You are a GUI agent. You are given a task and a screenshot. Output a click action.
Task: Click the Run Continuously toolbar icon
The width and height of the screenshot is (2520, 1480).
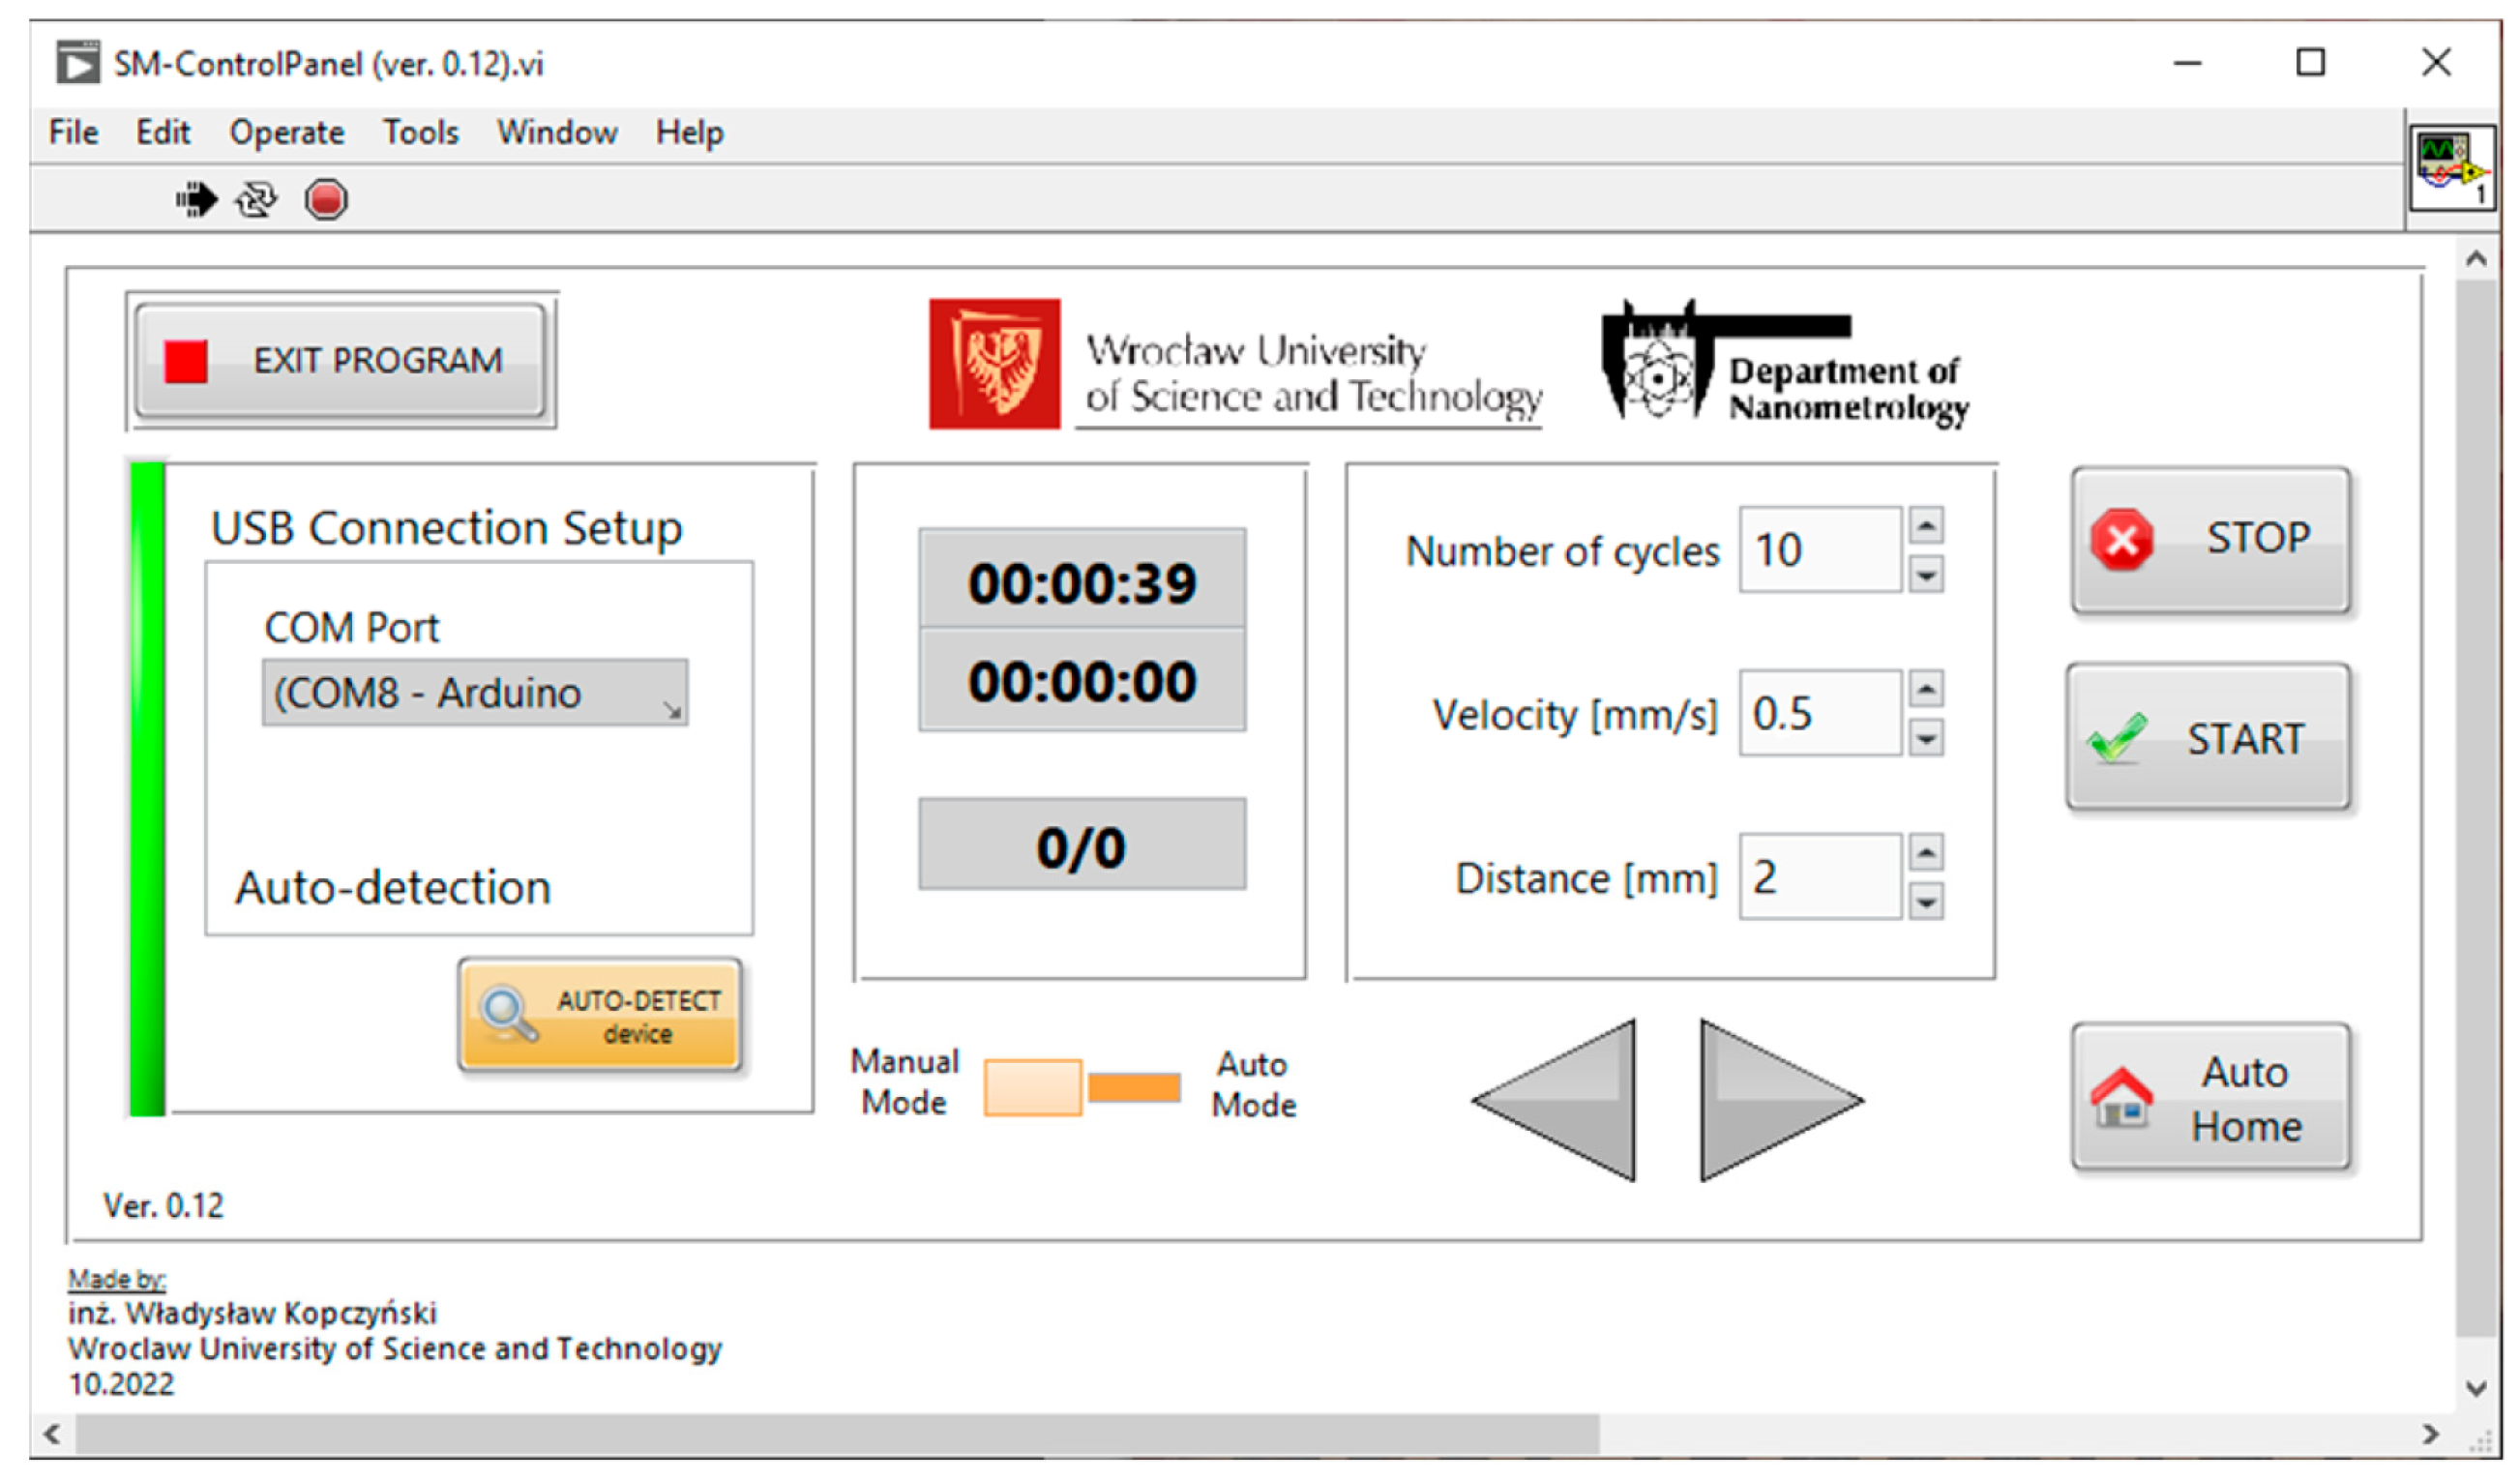(x=257, y=200)
